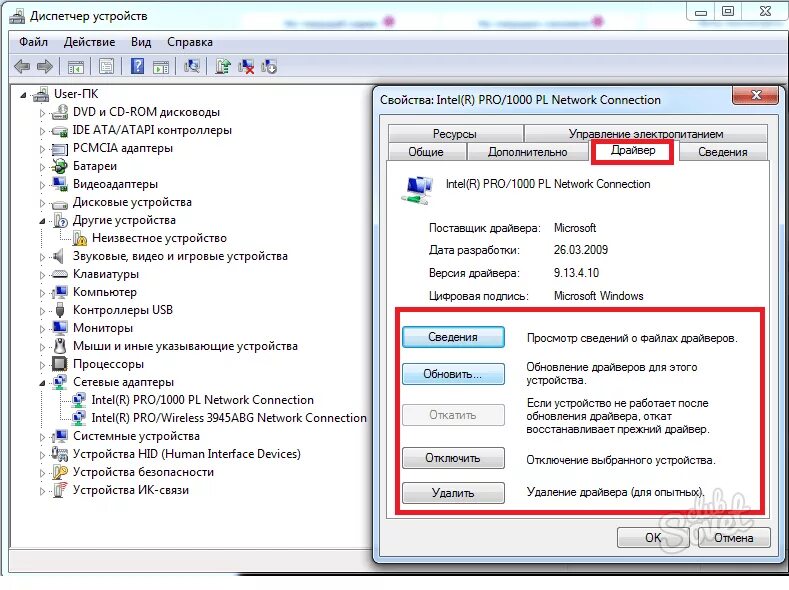Screen dimensions: 789x590
Task: Click the Мониторы monitor icon
Action: (x=60, y=328)
